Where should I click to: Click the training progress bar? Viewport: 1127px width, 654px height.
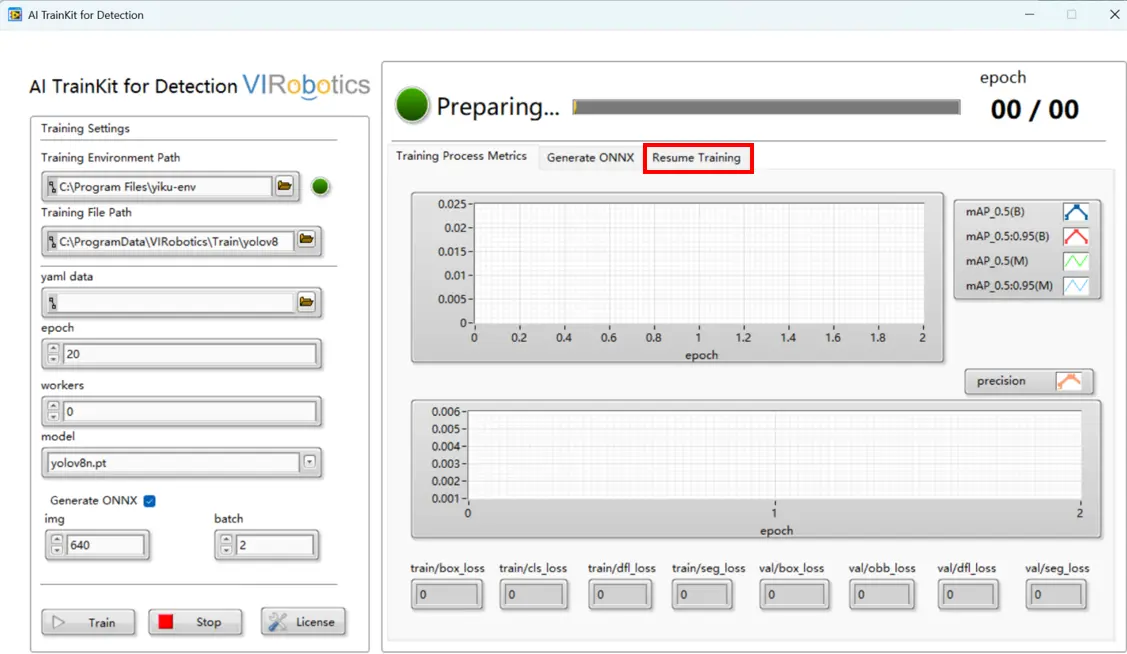pyautogui.click(x=766, y=107)
